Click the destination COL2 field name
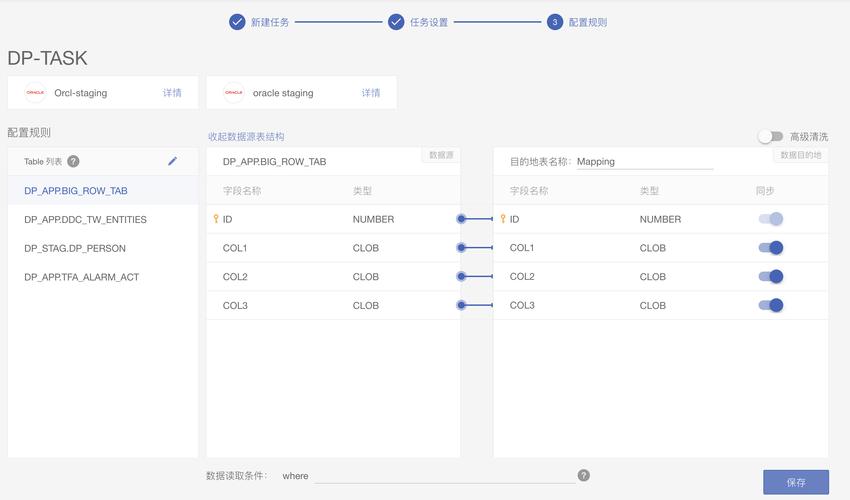 (521, 277)
